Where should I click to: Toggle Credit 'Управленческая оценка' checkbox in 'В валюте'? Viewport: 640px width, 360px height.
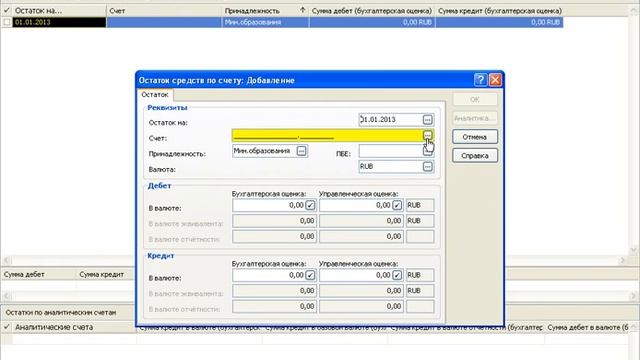pos(397,276)
